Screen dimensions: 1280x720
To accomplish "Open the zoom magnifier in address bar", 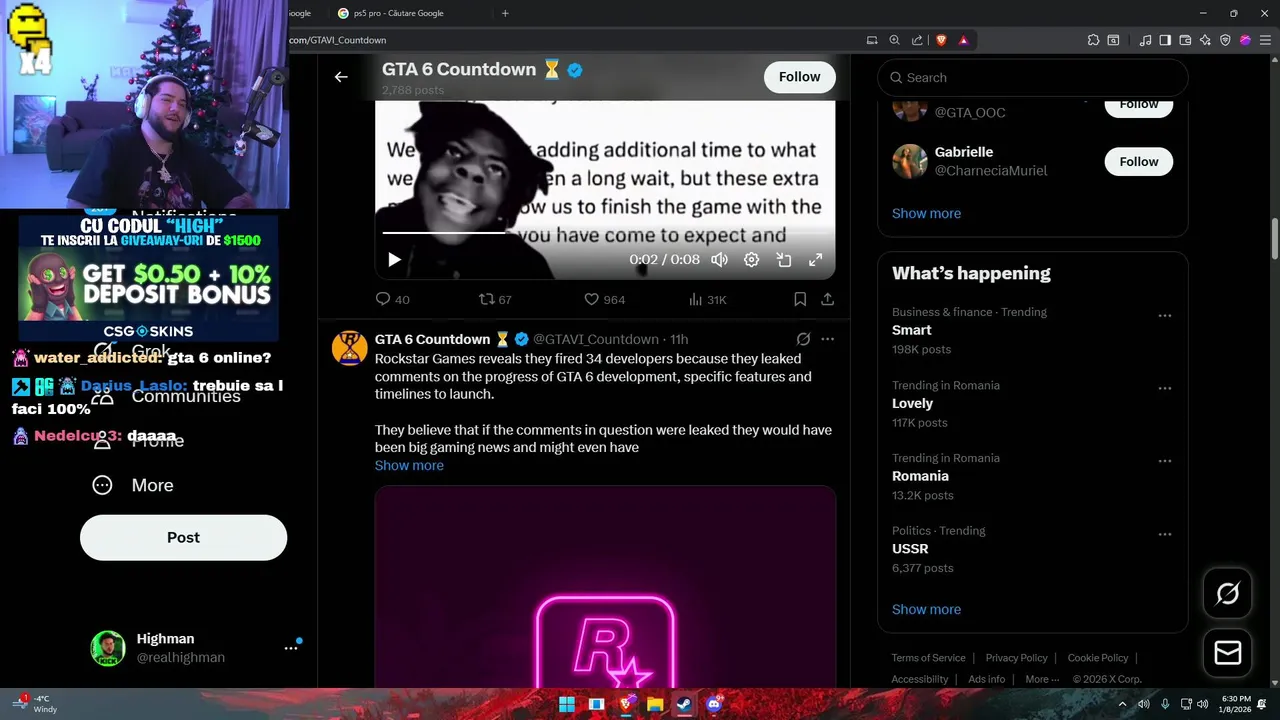I will coord(895,40).
